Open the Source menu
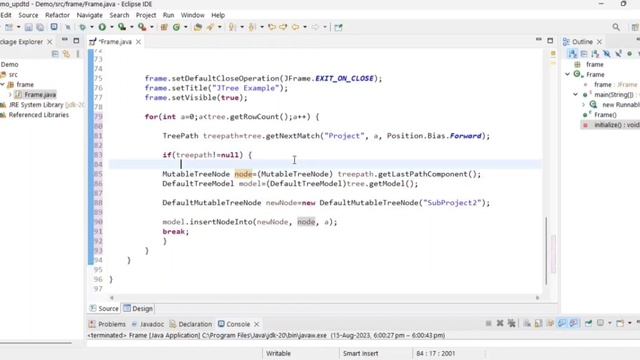The image size is (640, 360). tap(28, 15)
